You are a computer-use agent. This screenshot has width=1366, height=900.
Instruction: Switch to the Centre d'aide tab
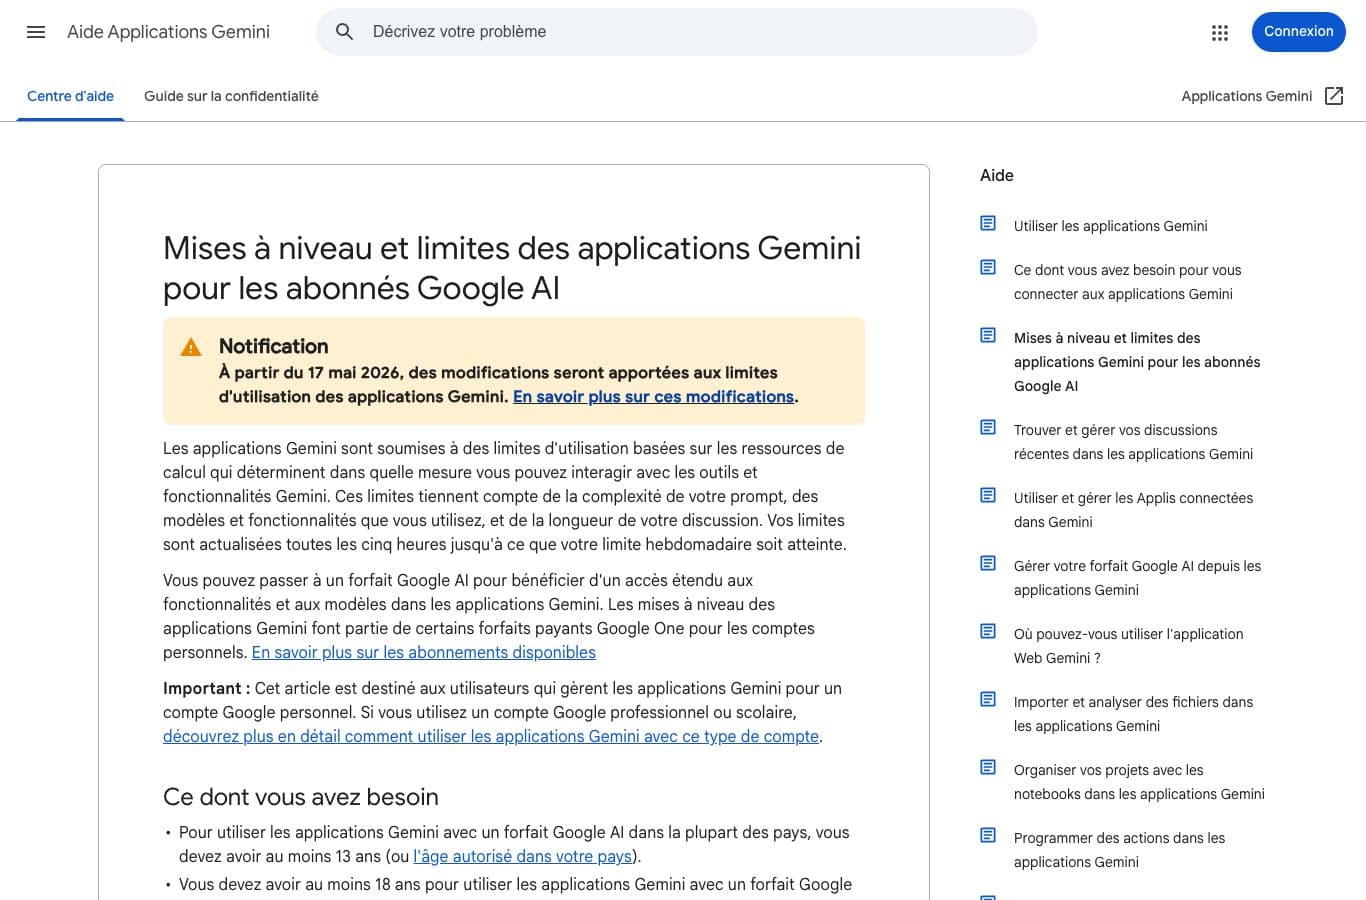pos(70,96)
